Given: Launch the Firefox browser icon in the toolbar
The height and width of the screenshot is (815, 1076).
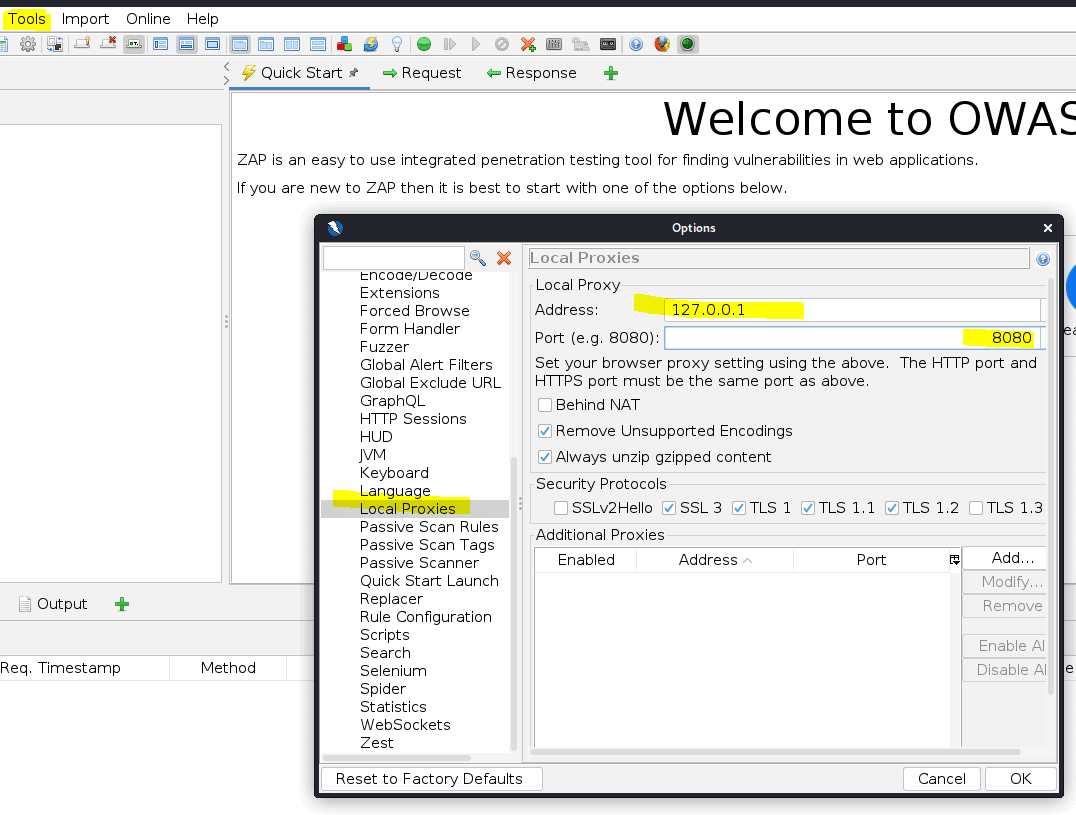Looking at the screenshot, I should 662,45.
